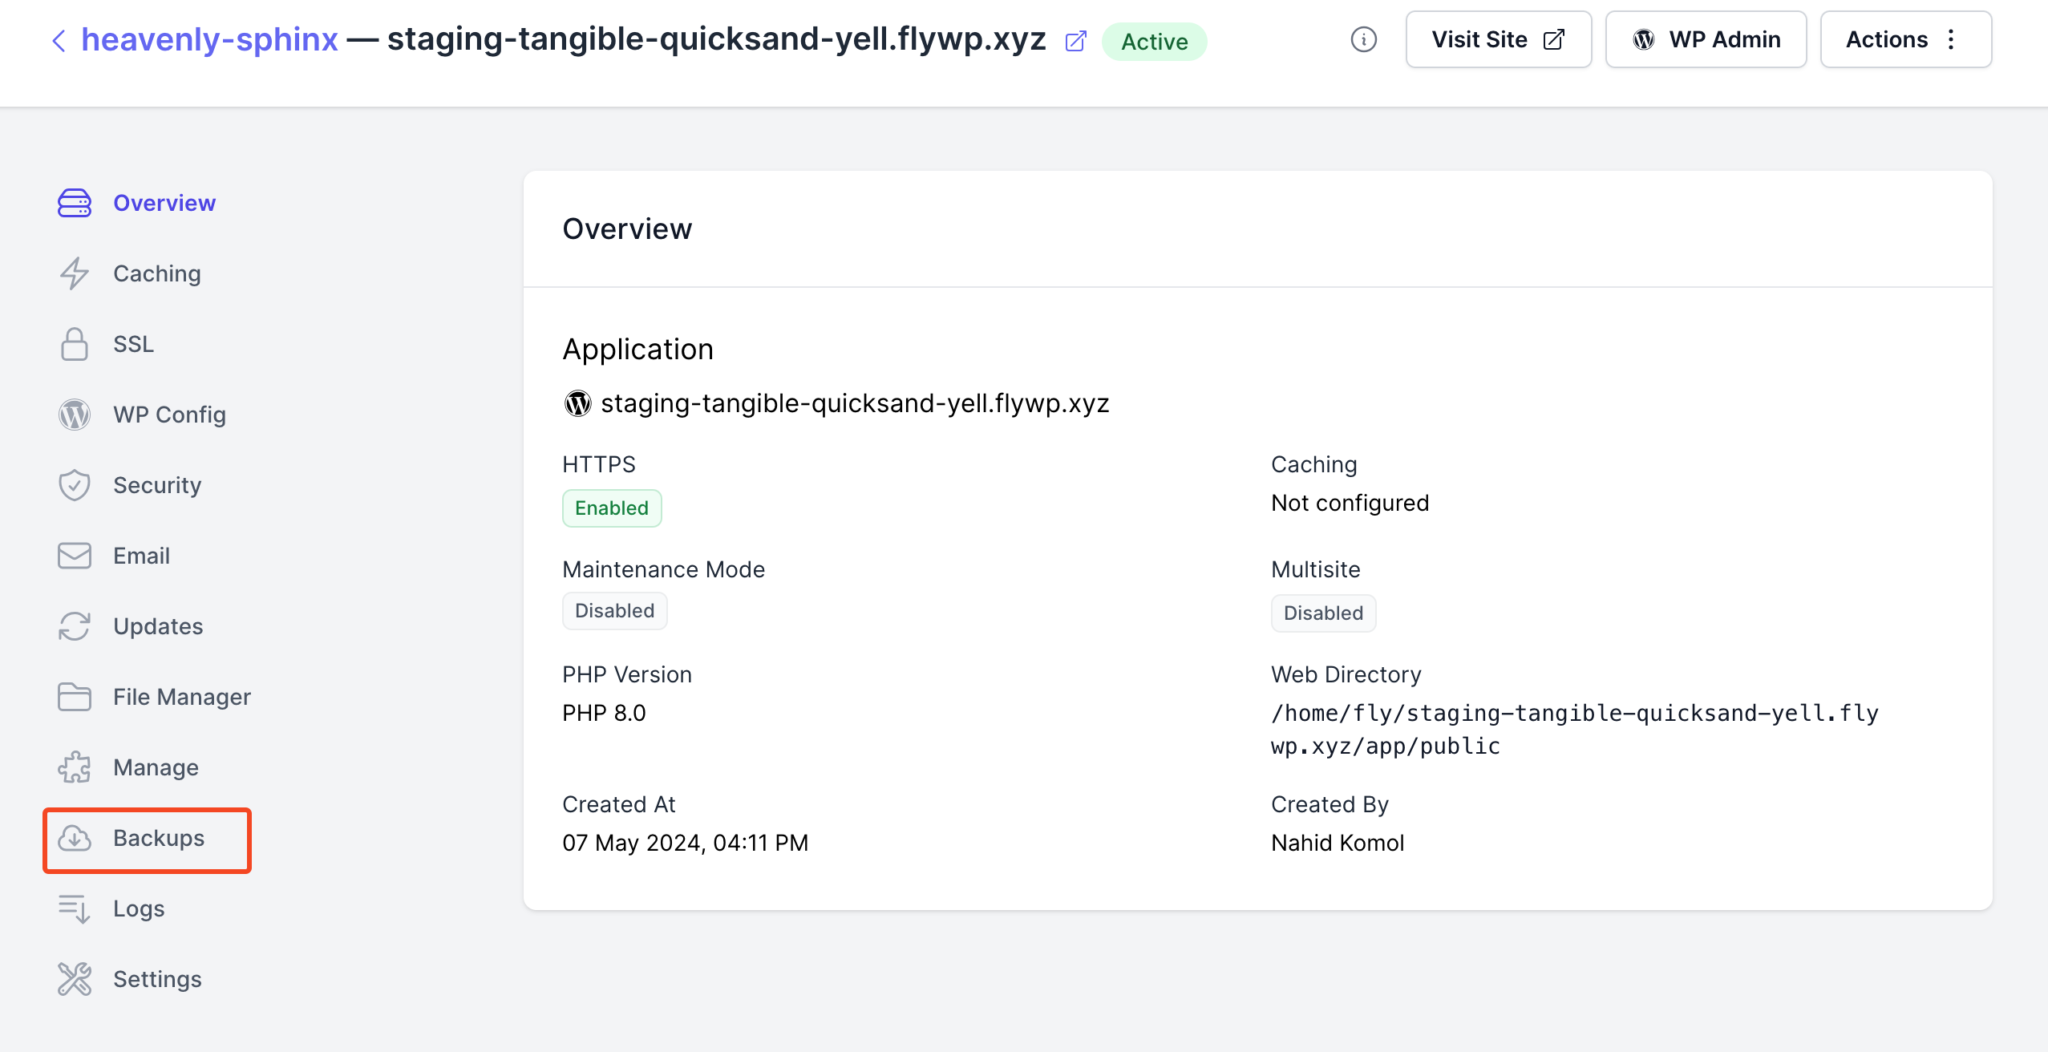
Task: Open WP Config via the WordPress icon
Action: (x=74, y=414)
